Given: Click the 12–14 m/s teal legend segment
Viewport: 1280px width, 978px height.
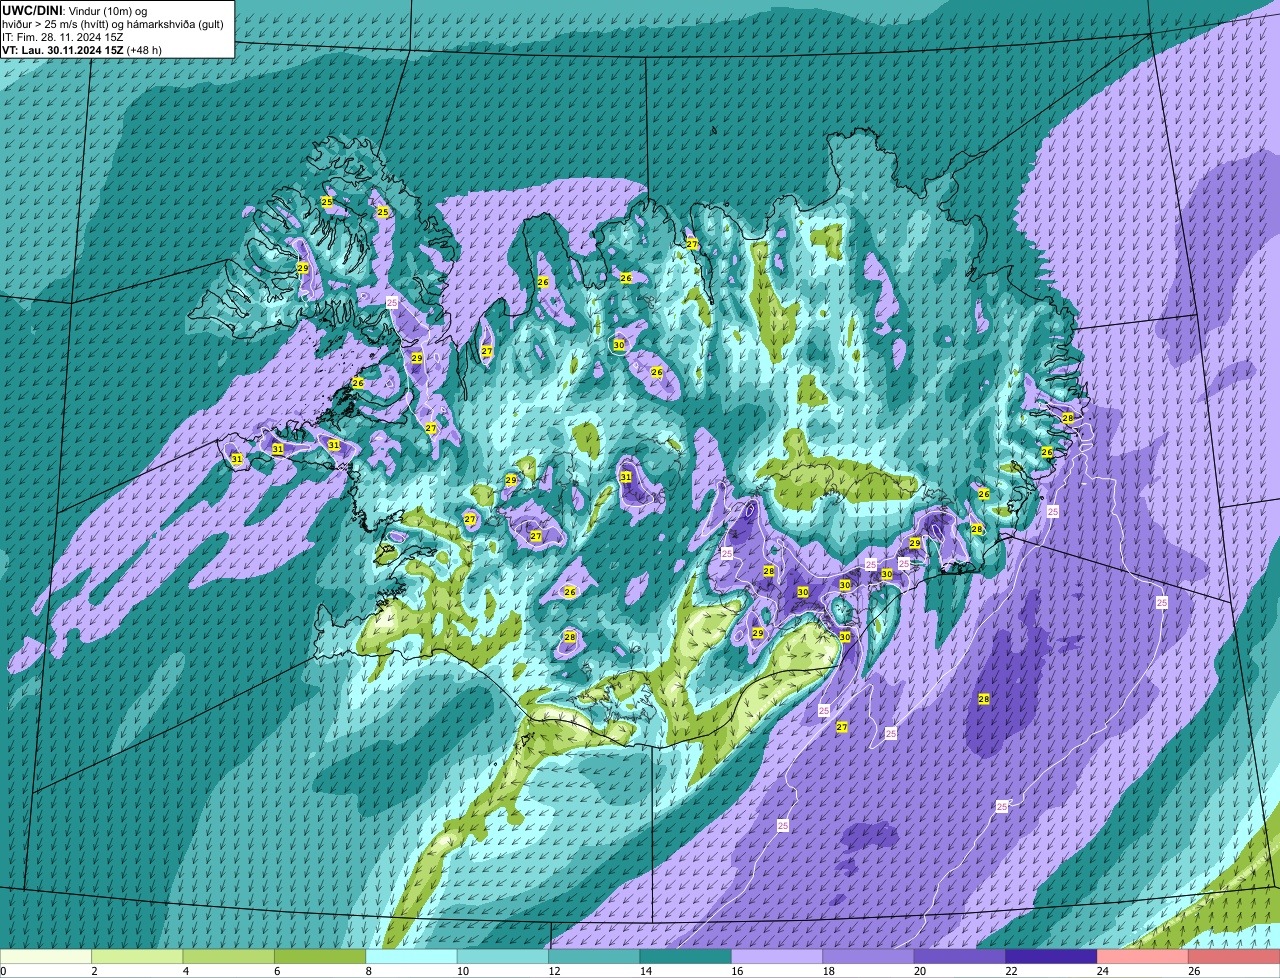Looking at the screenshot, I should [x=594, y=956].
